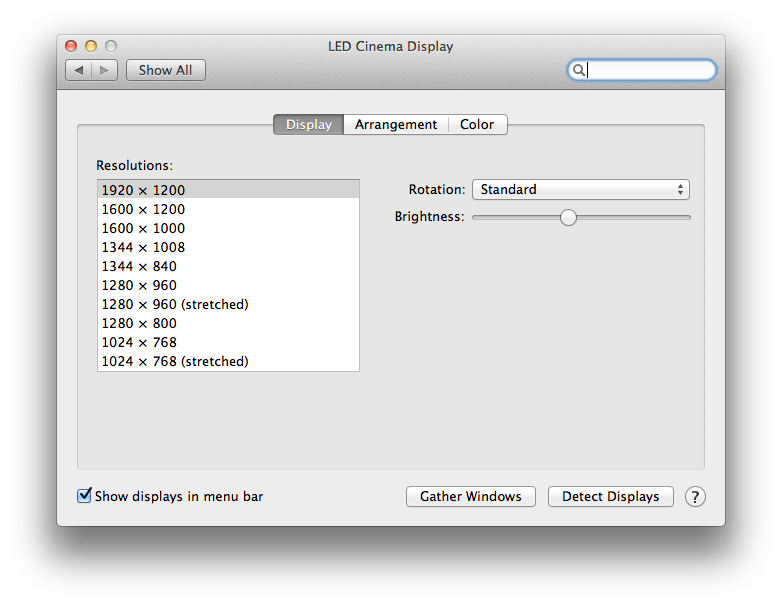Click the magnifying glass search icon

click(x=578, y=70)
